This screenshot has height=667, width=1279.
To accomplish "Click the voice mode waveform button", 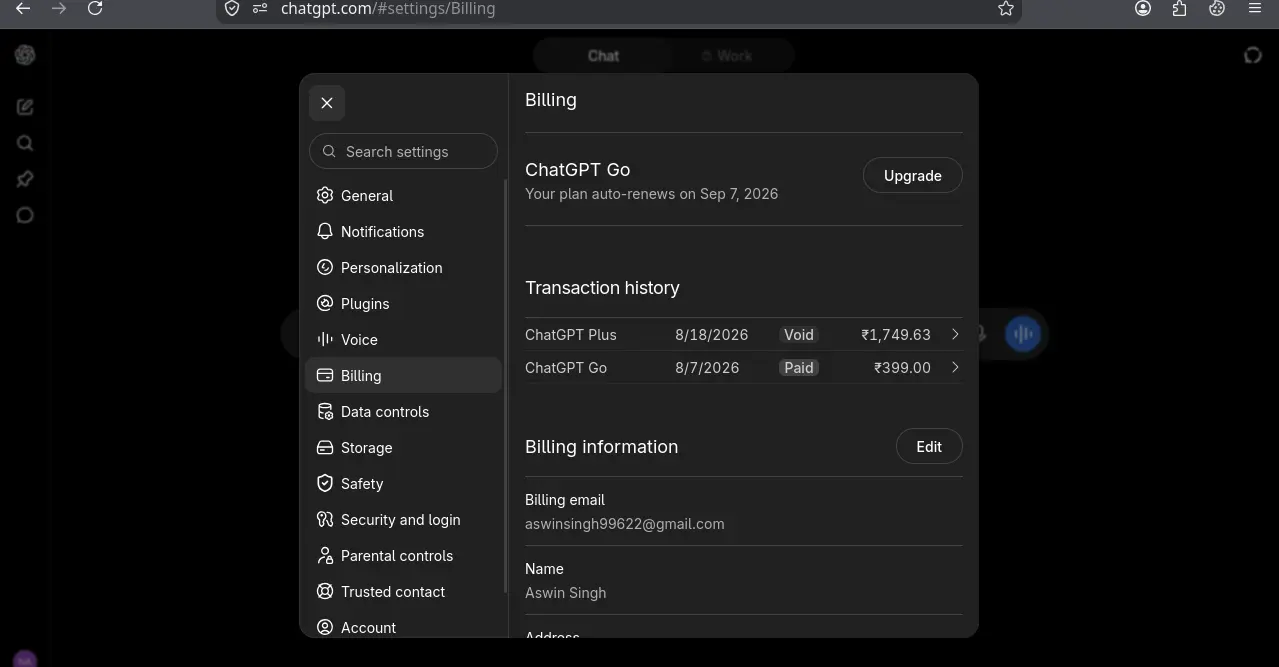I will click(1022, 334).
